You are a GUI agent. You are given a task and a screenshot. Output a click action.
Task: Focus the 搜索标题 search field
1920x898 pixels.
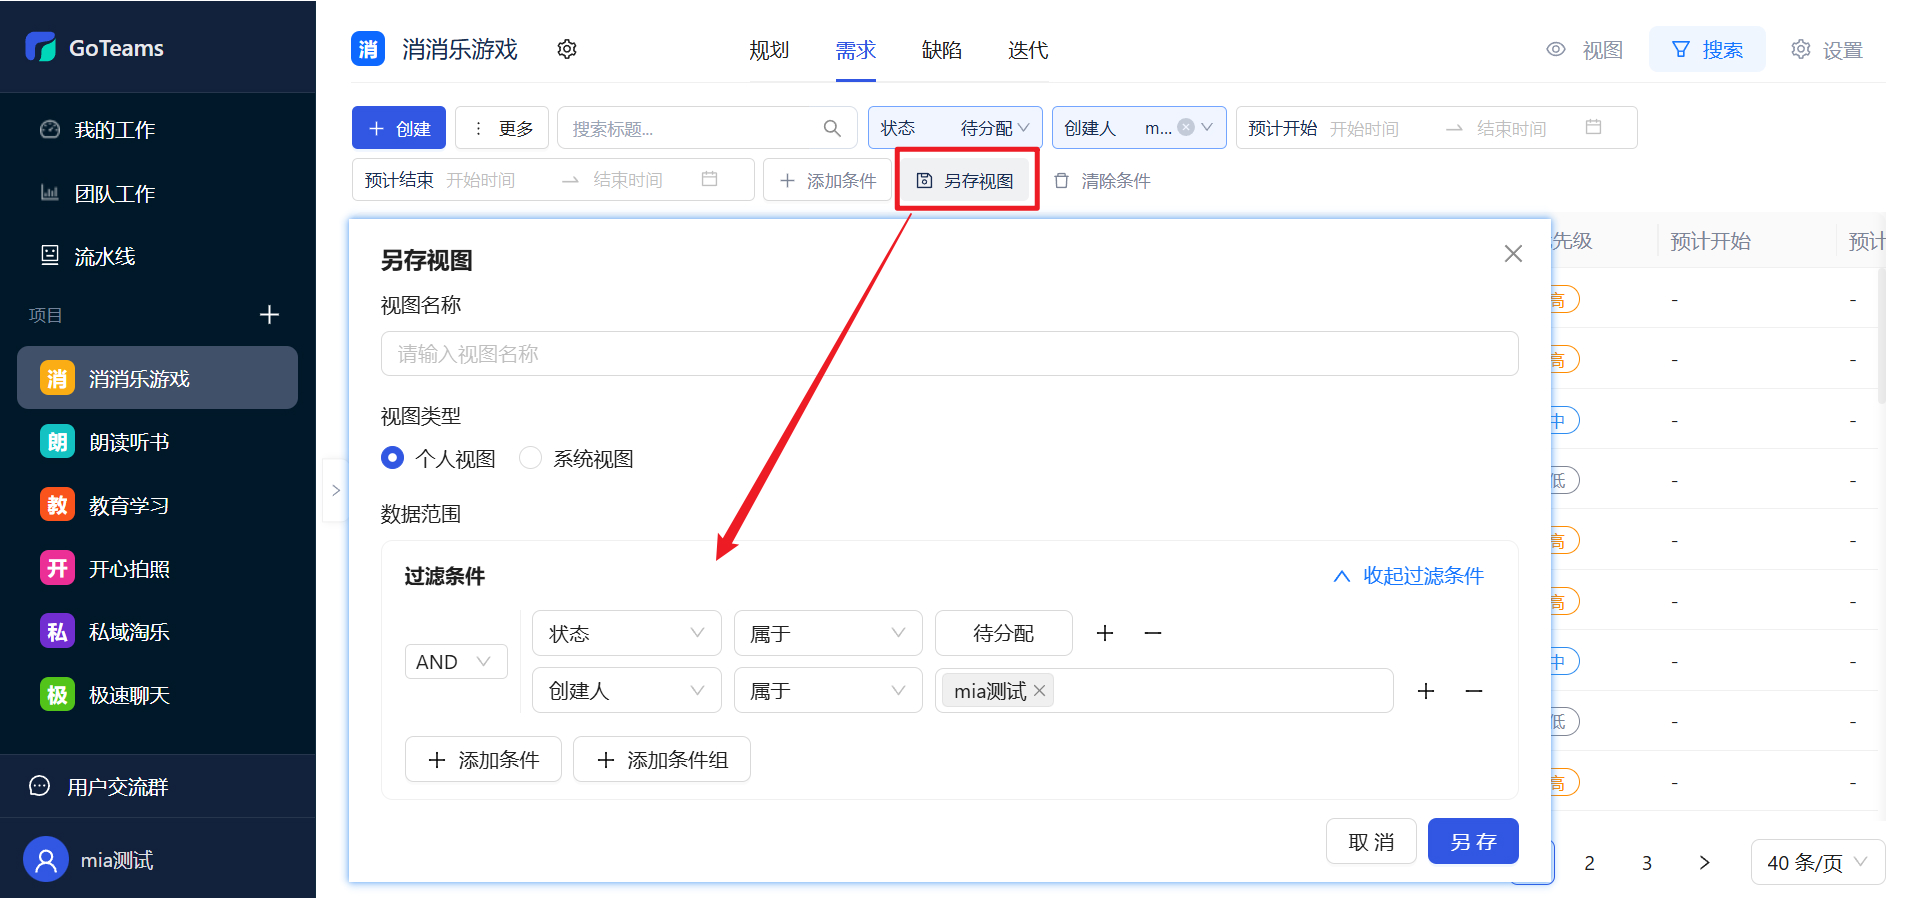tap(707, 128)
